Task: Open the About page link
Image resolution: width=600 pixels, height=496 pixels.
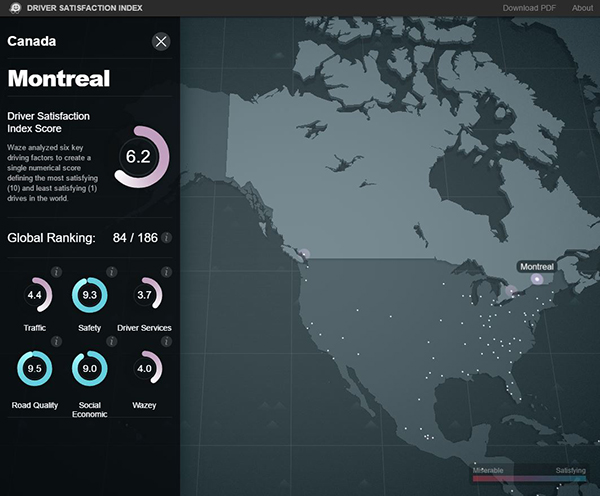Action: pos(582,8)
